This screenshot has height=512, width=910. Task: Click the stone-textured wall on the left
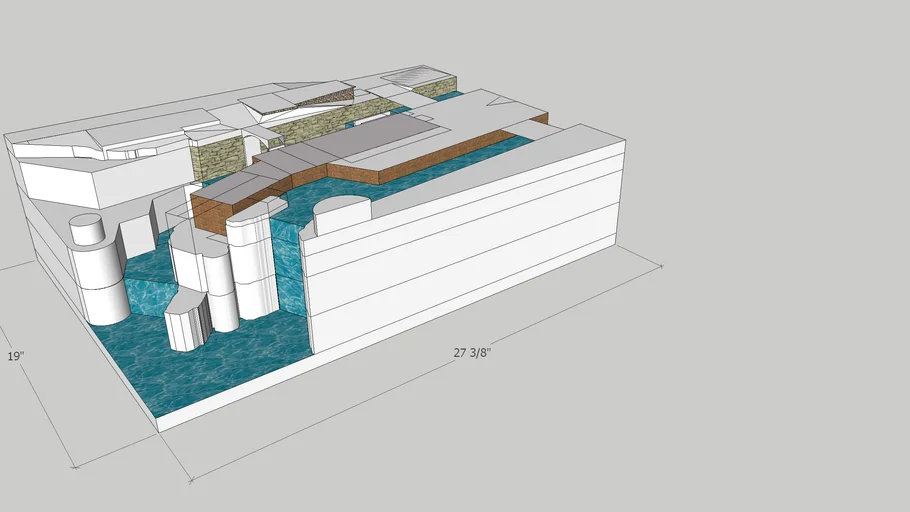[218, 159]
